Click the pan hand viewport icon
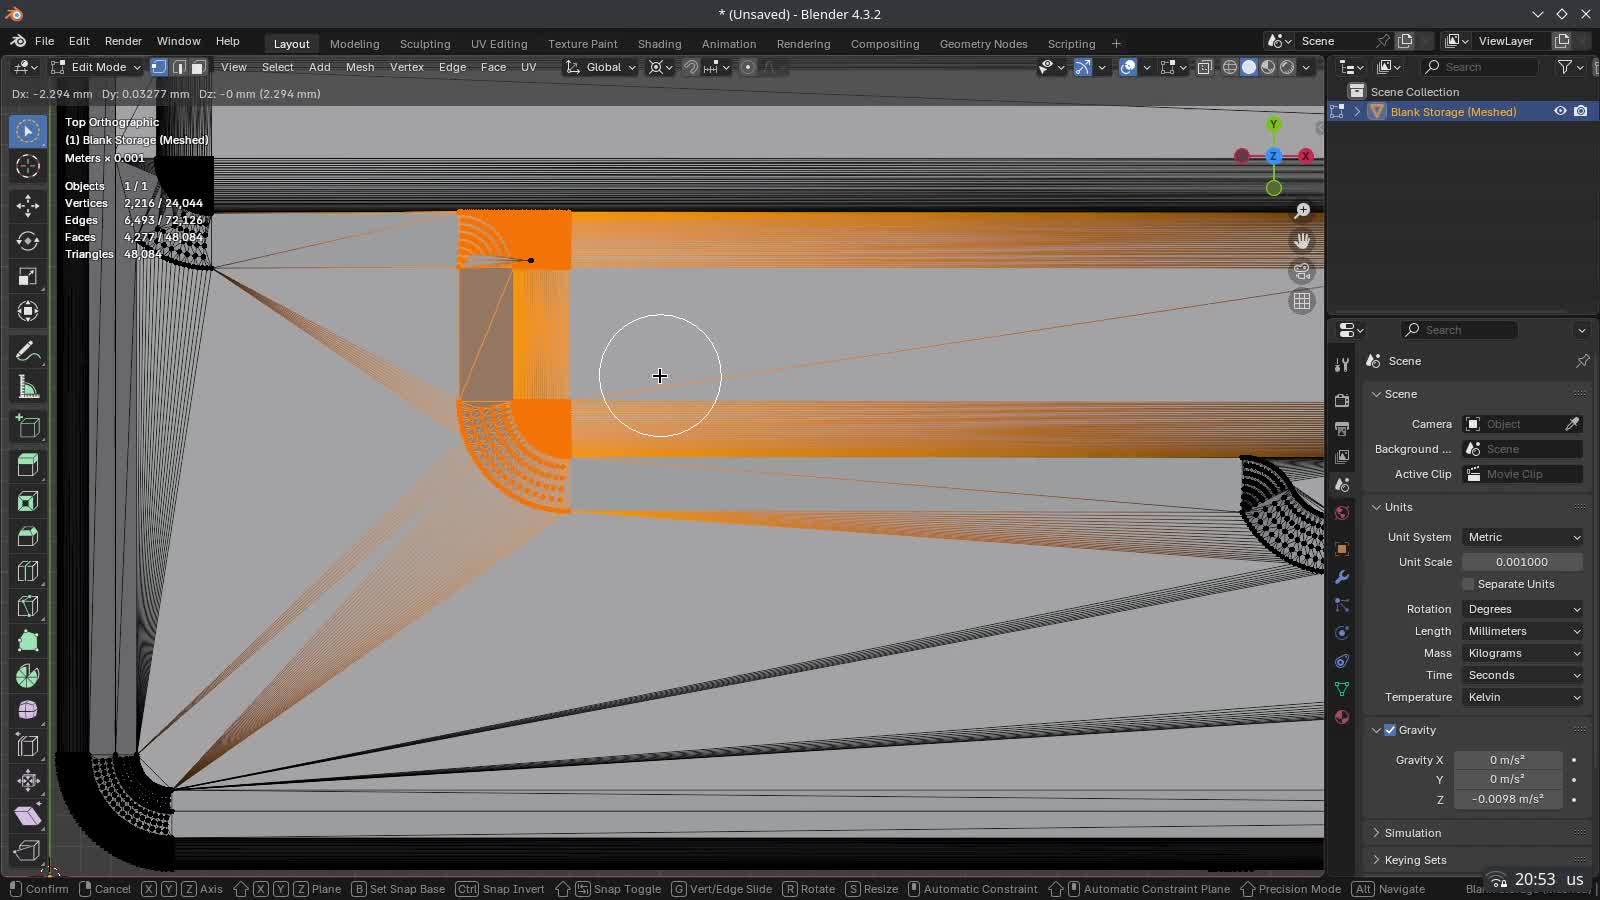This screenshot has height=900, width=1600. click(x=1302, y=241)
